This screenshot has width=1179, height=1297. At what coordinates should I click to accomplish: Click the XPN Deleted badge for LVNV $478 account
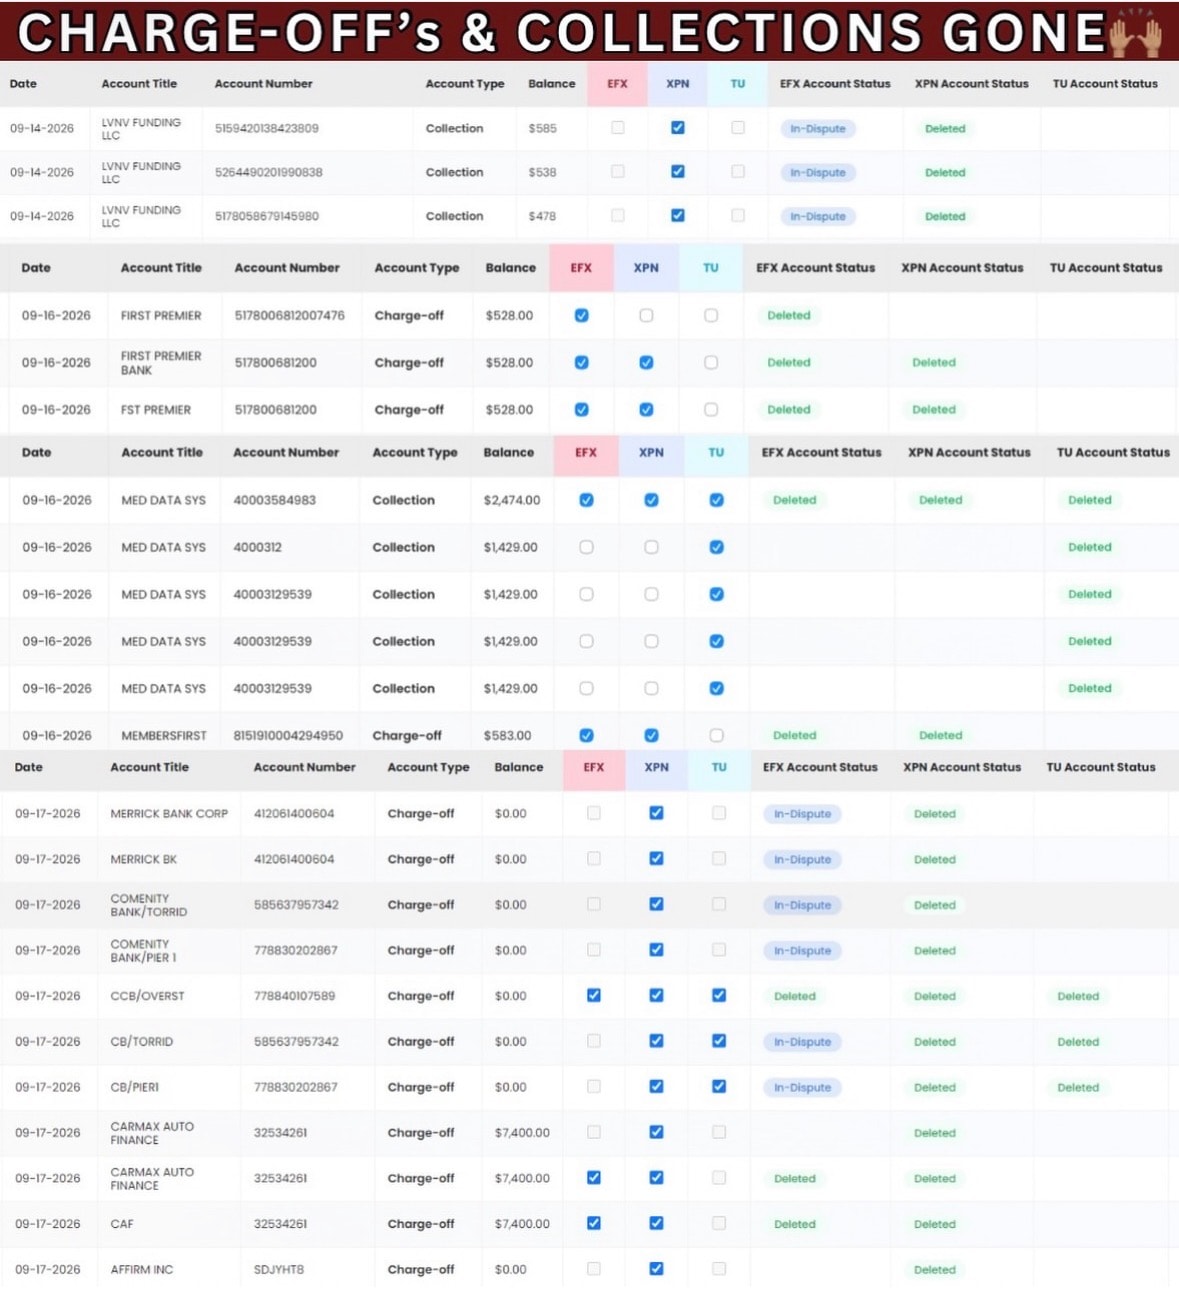(945, 216)
